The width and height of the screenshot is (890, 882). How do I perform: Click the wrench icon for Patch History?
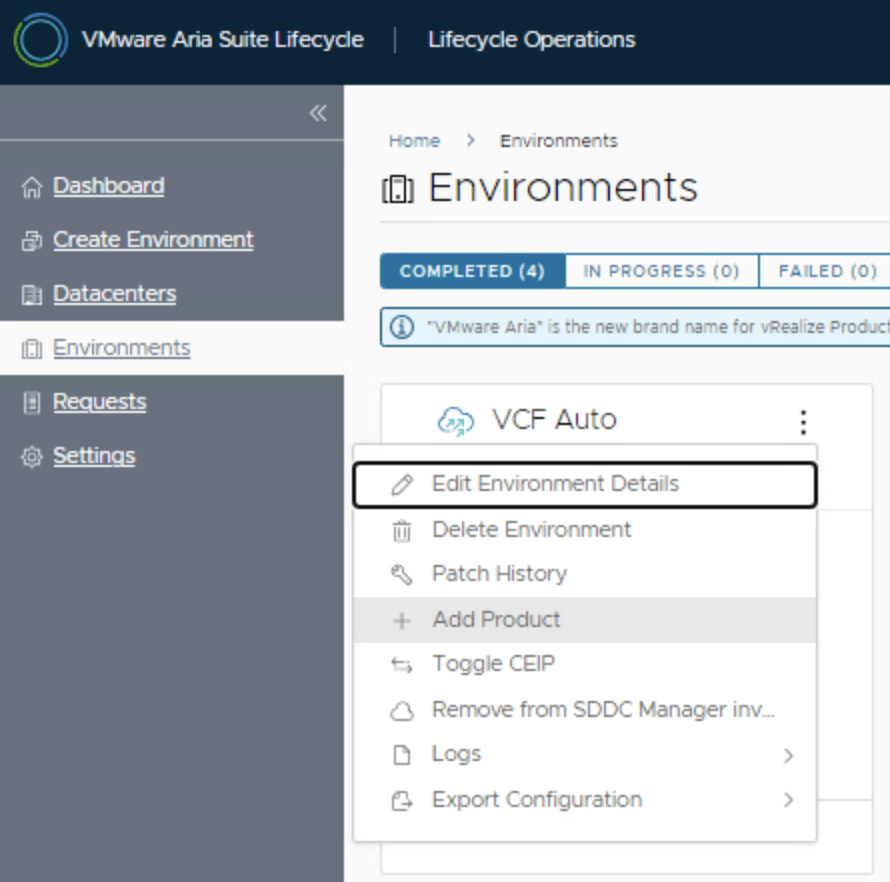click(402, 575)
